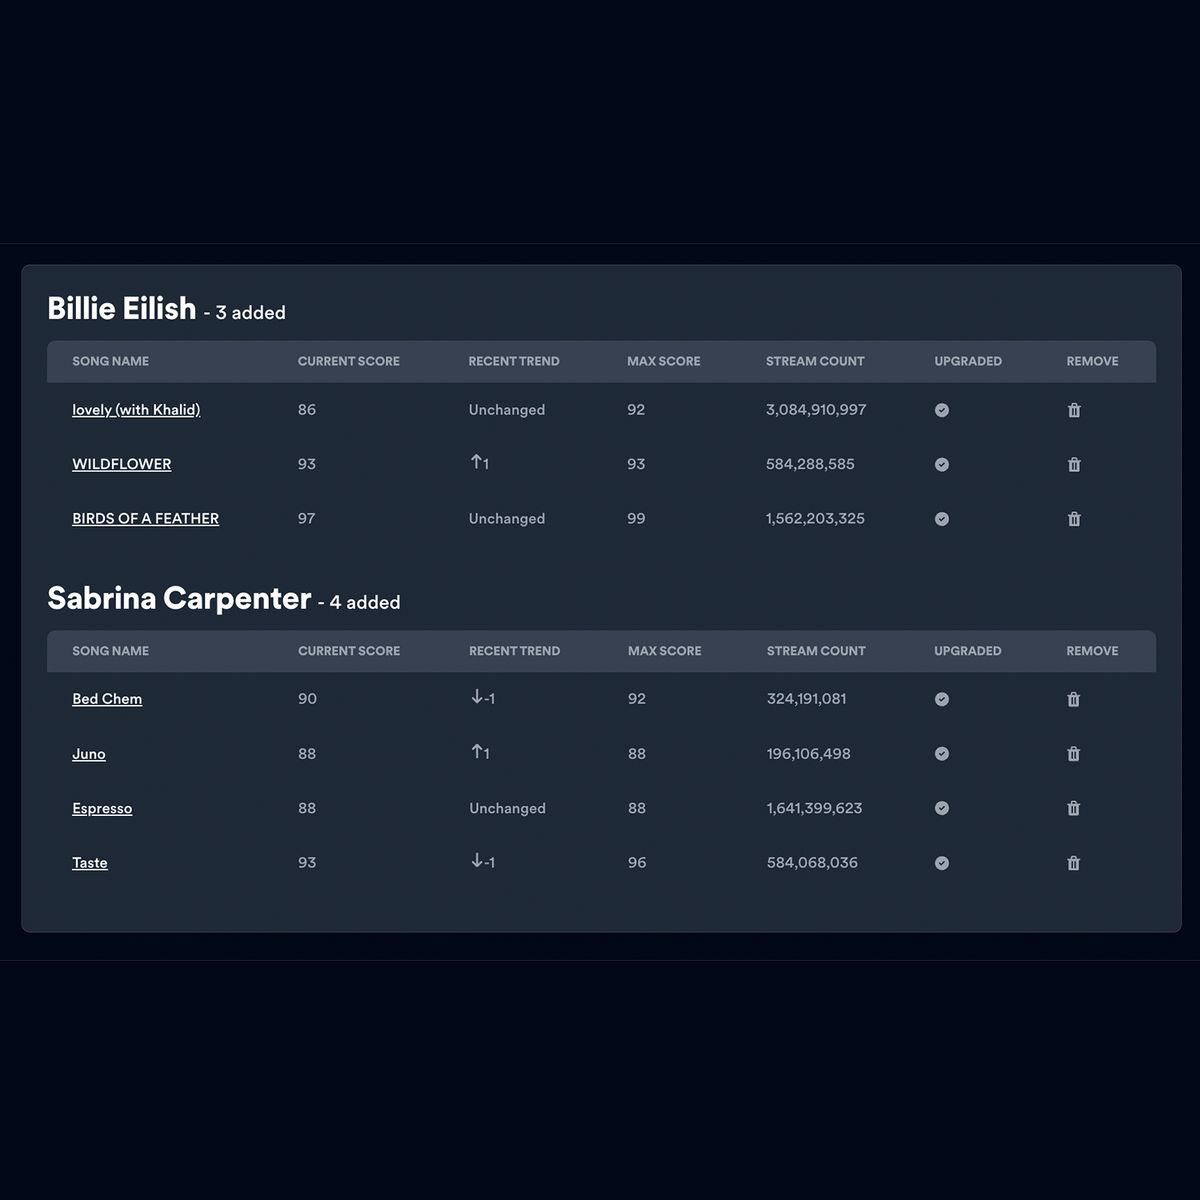Click Juno's current score value
This screenshot has height=1200, width=1200.
pyautogui.click(x=307, y=754)
